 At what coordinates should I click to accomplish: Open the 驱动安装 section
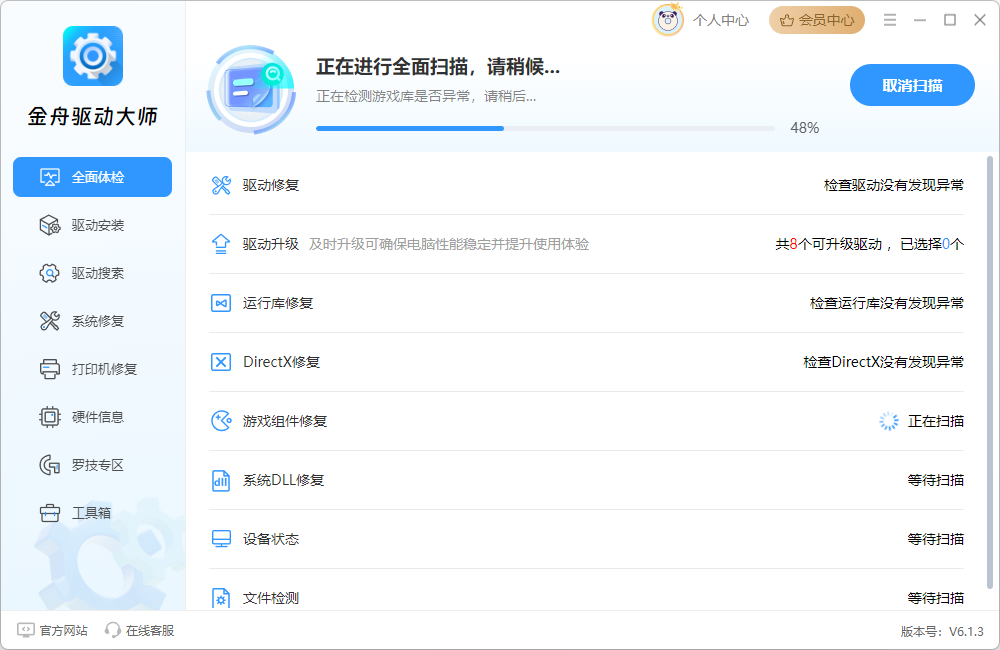pyautogui.click(x=92, y=225)
